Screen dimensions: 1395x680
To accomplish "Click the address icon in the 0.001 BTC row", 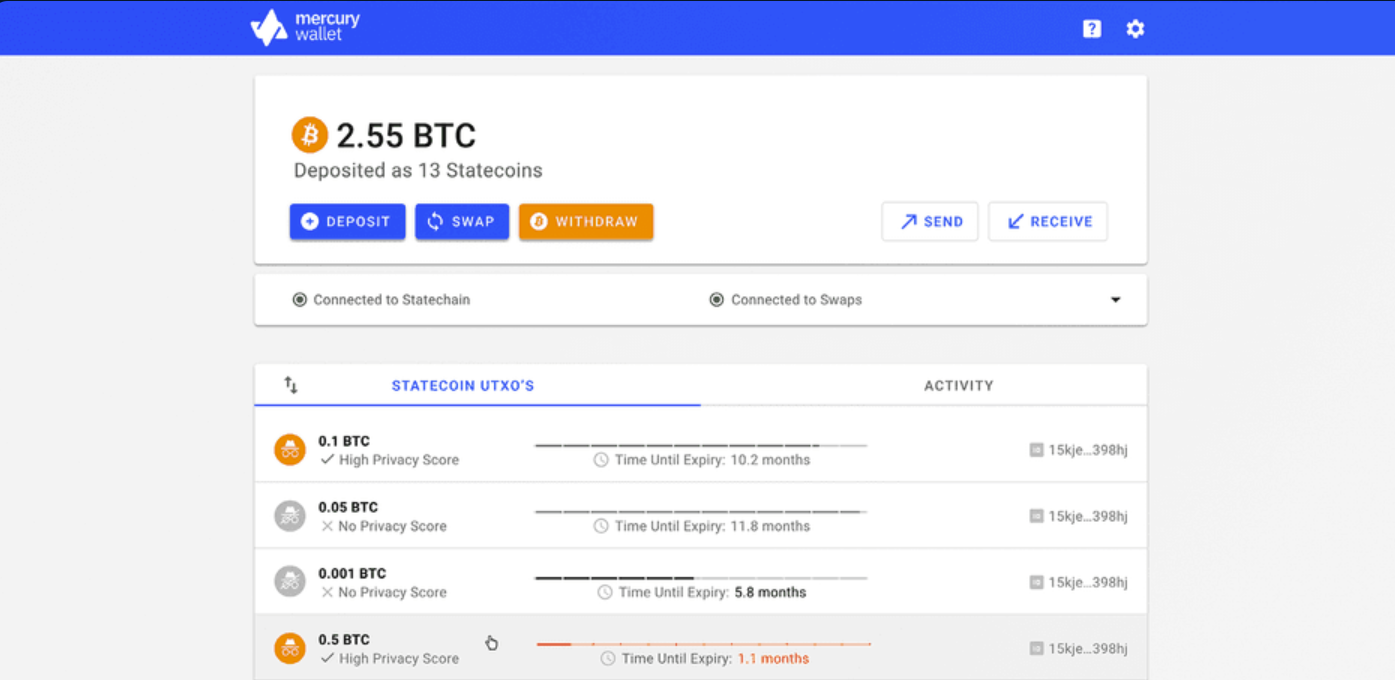I will 1037,582.
